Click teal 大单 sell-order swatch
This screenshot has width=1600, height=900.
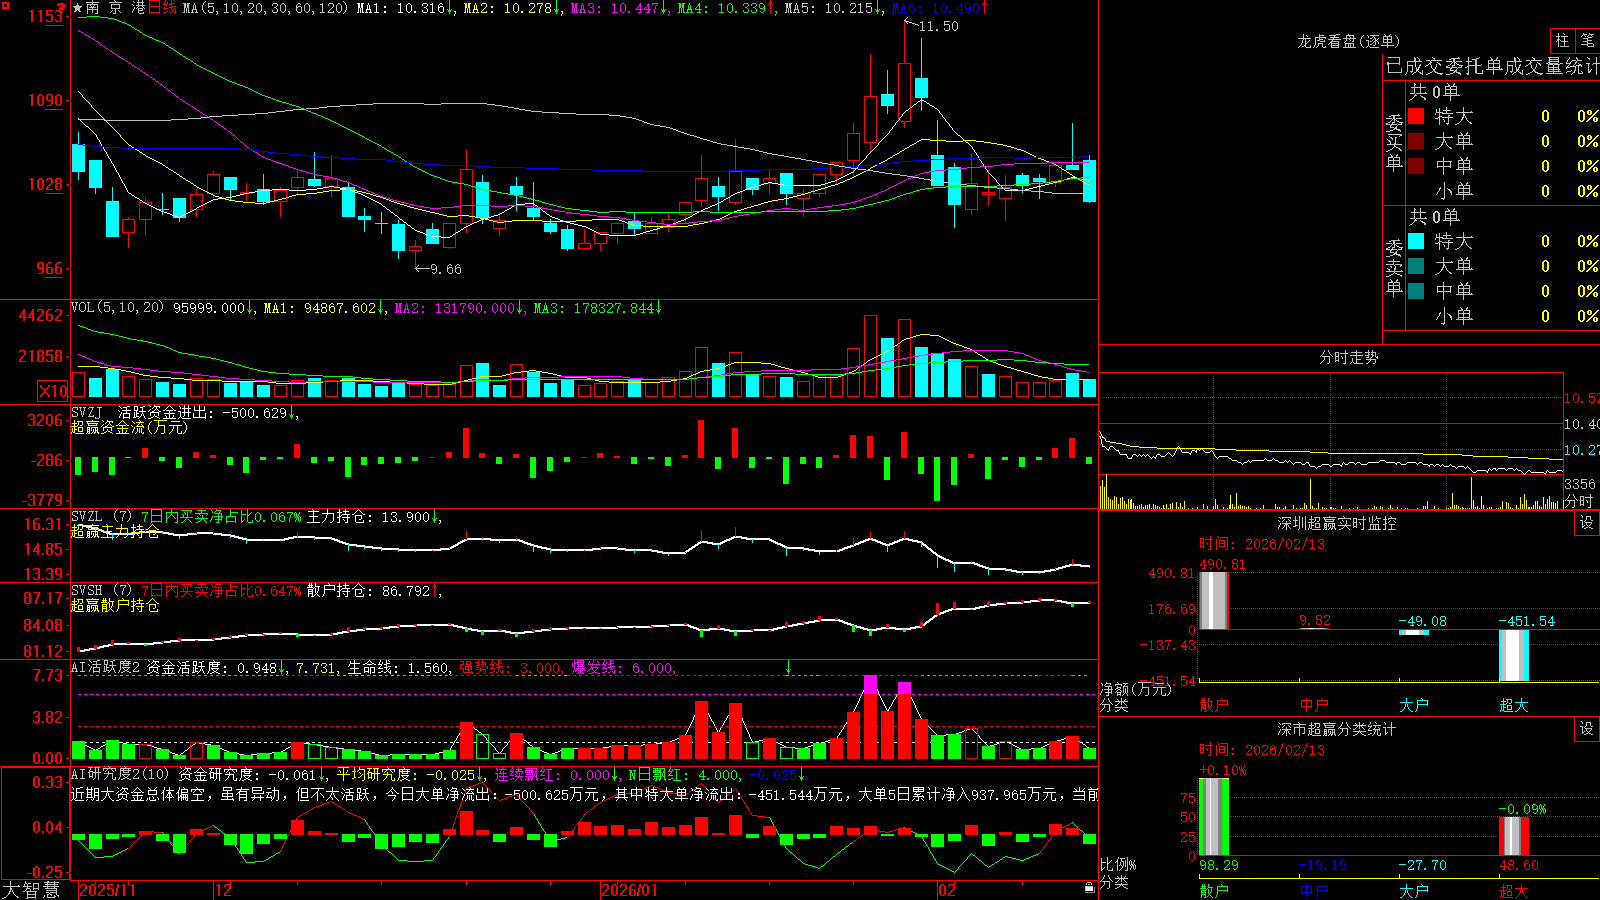coord(1416,266)
